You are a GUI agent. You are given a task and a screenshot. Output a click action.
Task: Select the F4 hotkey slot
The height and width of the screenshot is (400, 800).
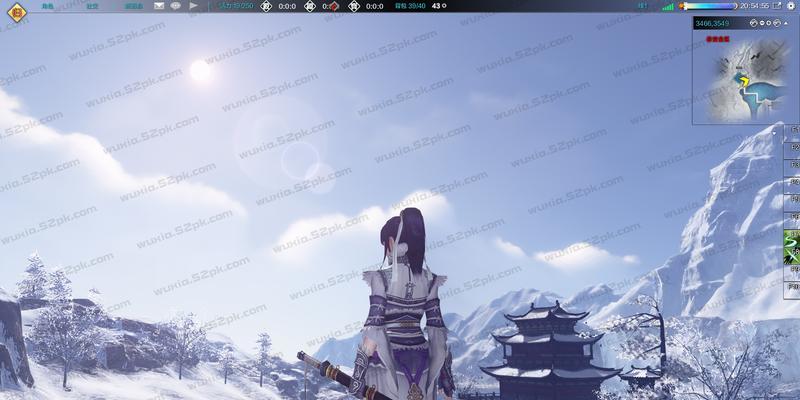(x=792, y=186)
